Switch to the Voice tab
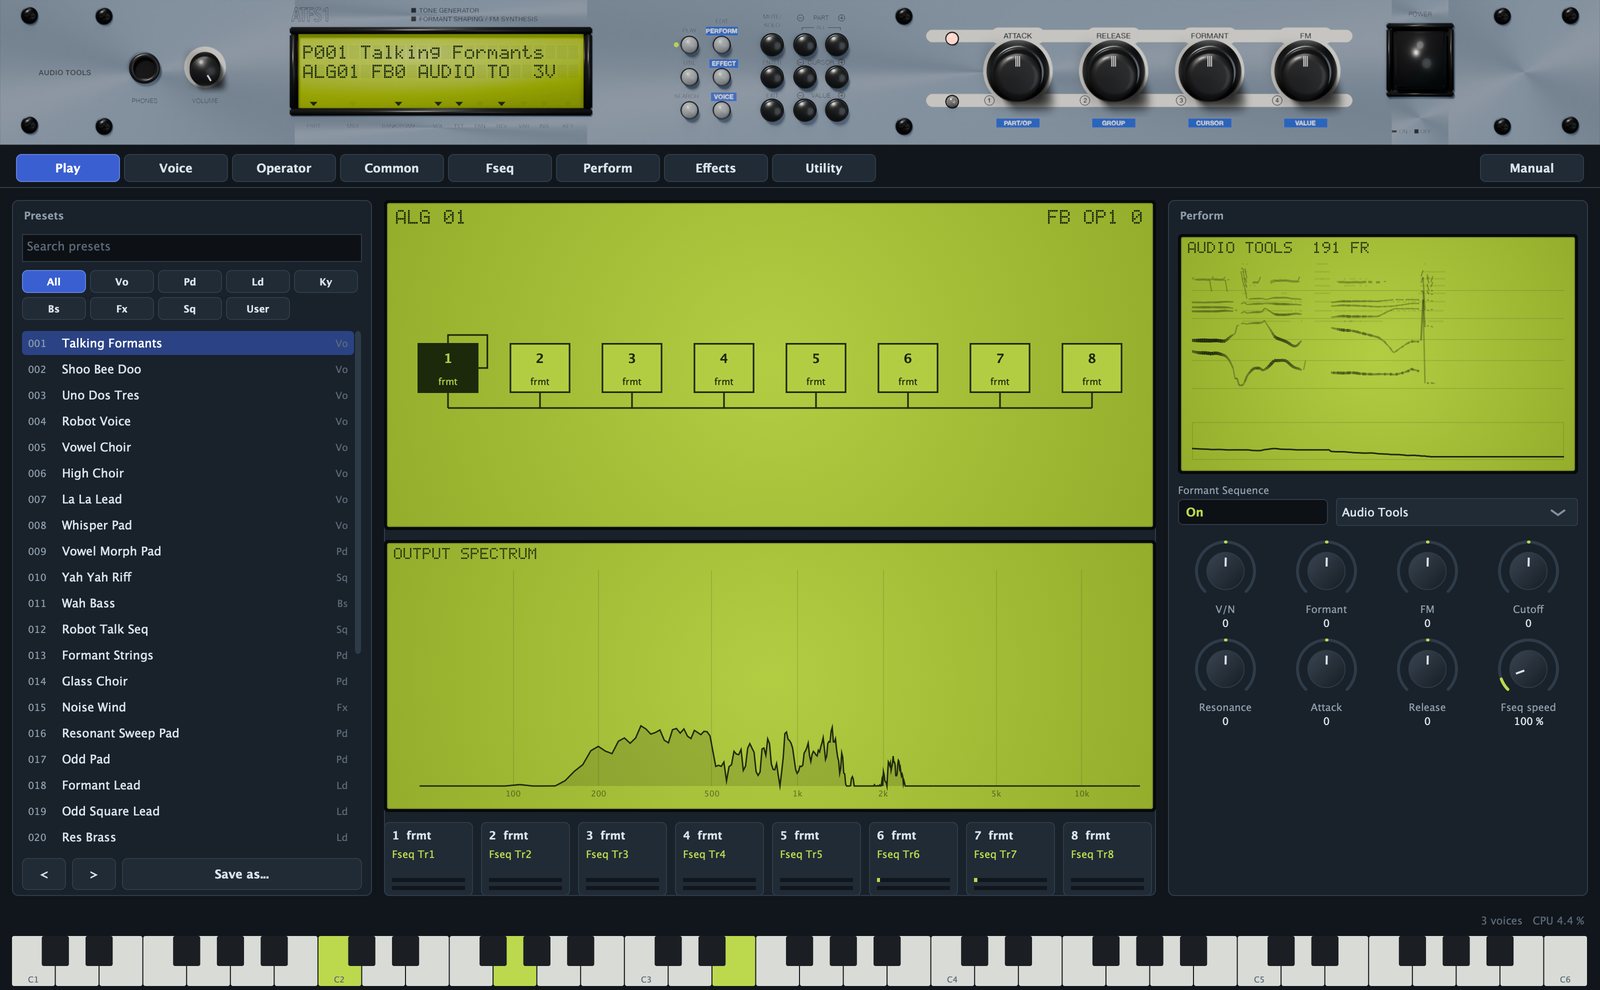 point(176,168)
